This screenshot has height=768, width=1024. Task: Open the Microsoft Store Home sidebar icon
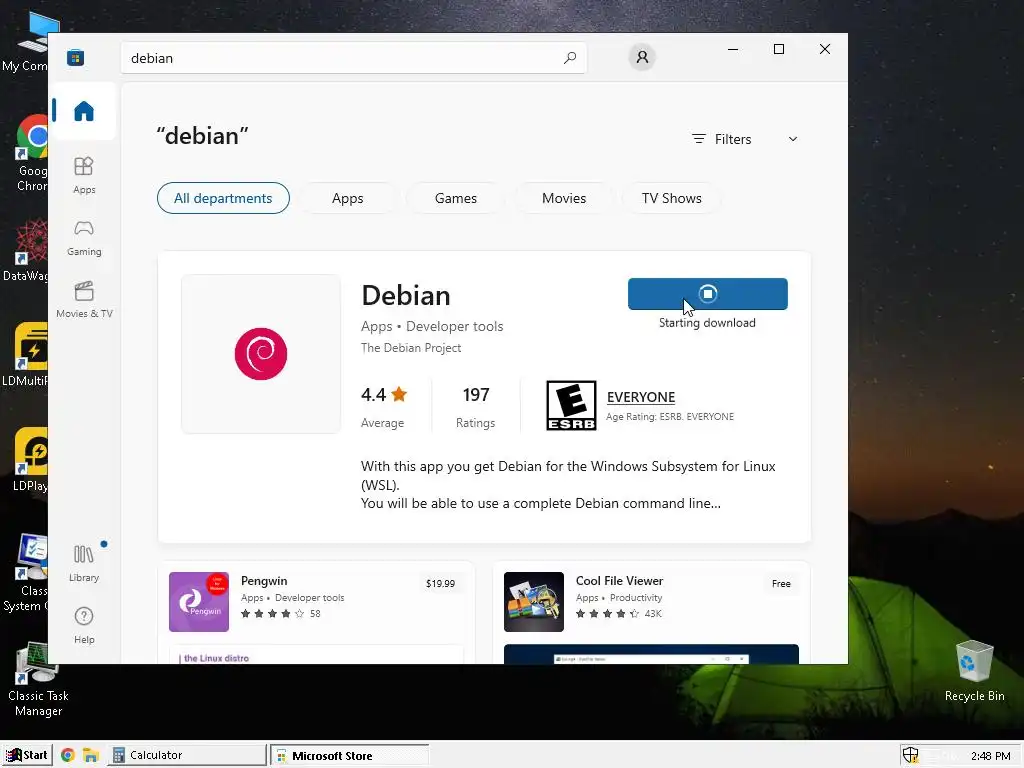point(84,111)
